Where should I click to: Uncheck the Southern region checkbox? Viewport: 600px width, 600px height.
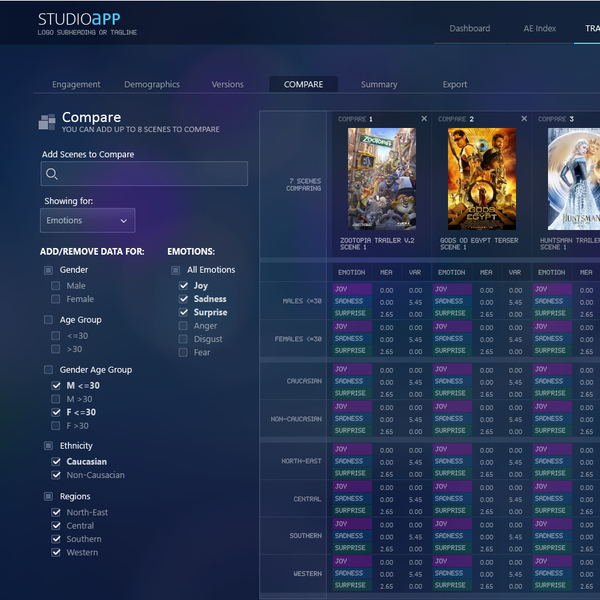(56, 539)
